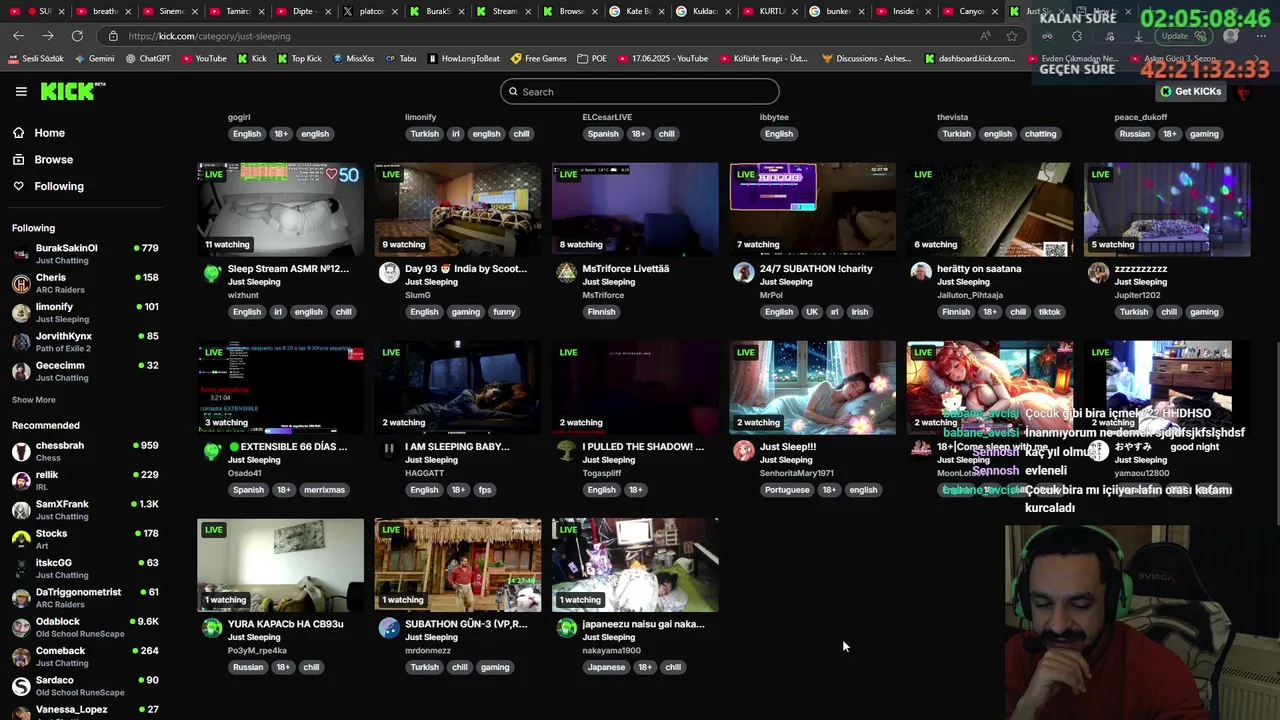The width and height of the screenshot is (1280, 720).
Task: Switch to the Kate B browser tab
Action: [637, 12]
